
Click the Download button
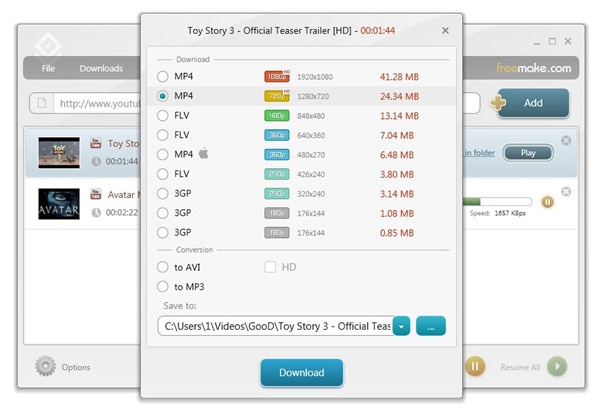pos(302,372)
